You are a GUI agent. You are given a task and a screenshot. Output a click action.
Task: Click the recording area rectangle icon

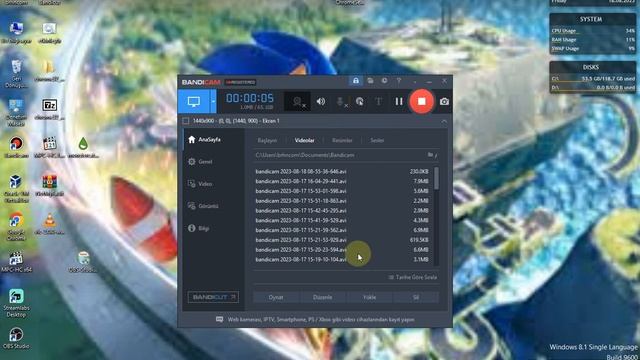pos(186,121)
